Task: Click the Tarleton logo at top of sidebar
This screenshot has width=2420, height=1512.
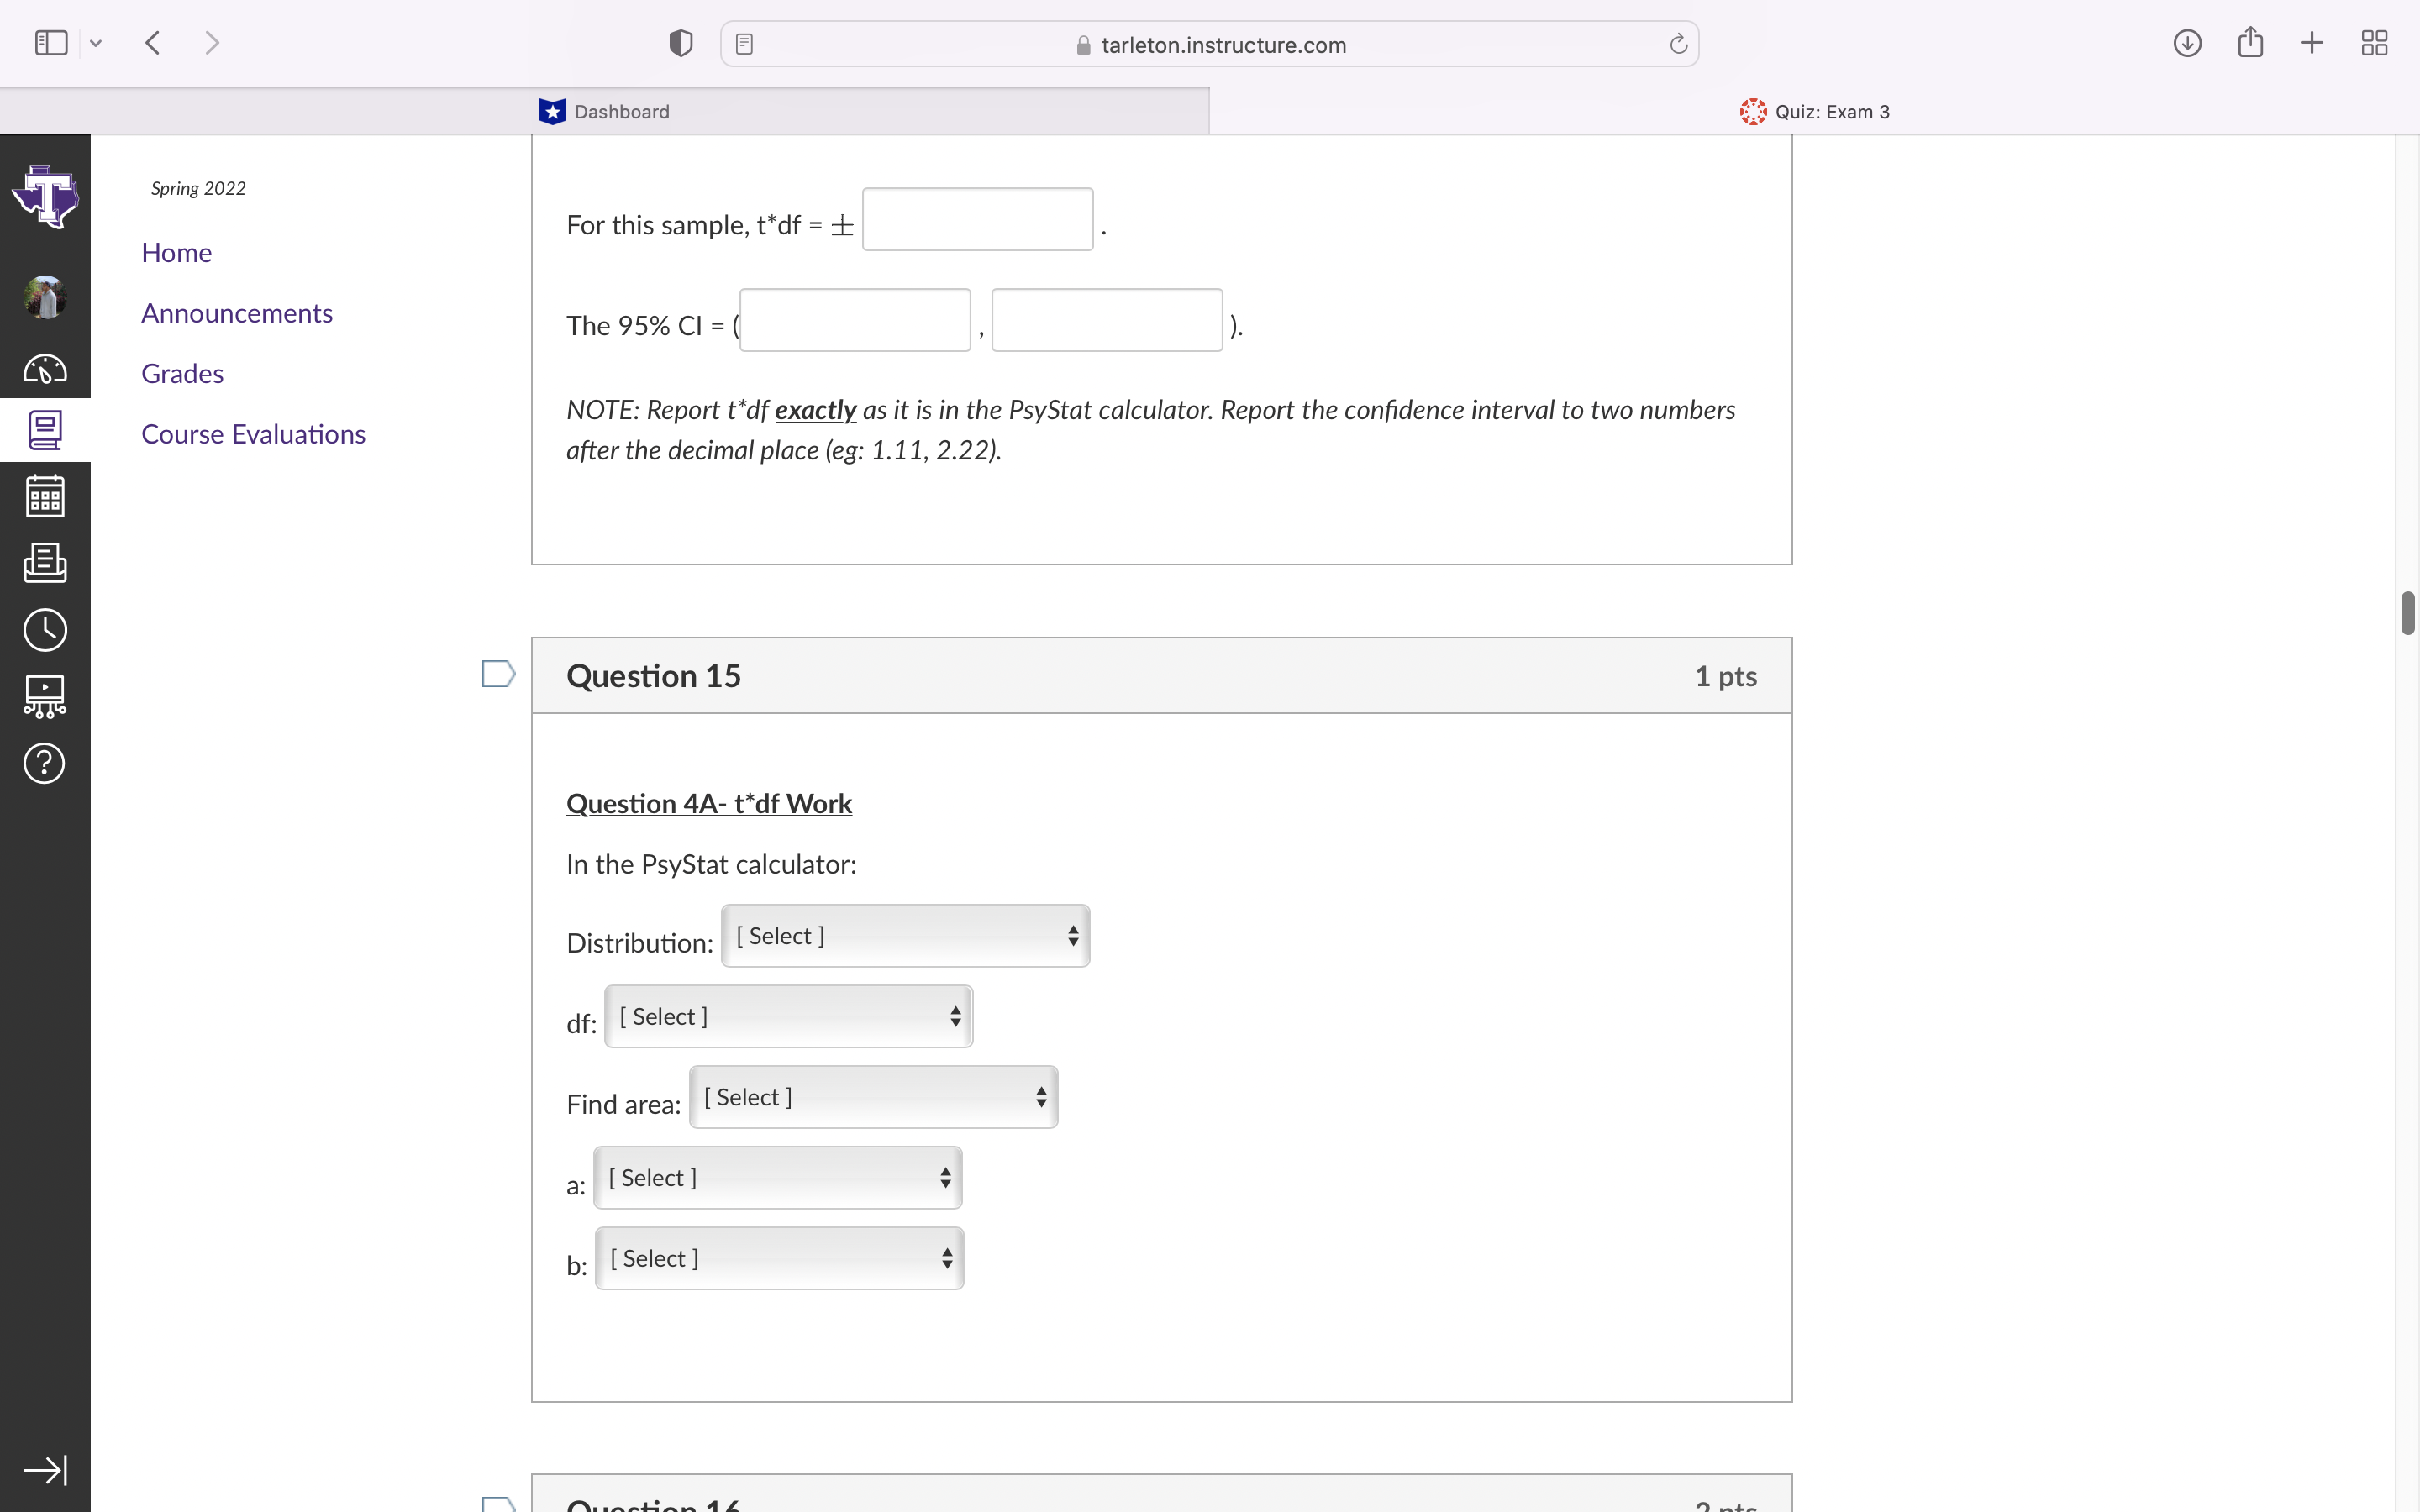Action: click(x=46, y=196)
